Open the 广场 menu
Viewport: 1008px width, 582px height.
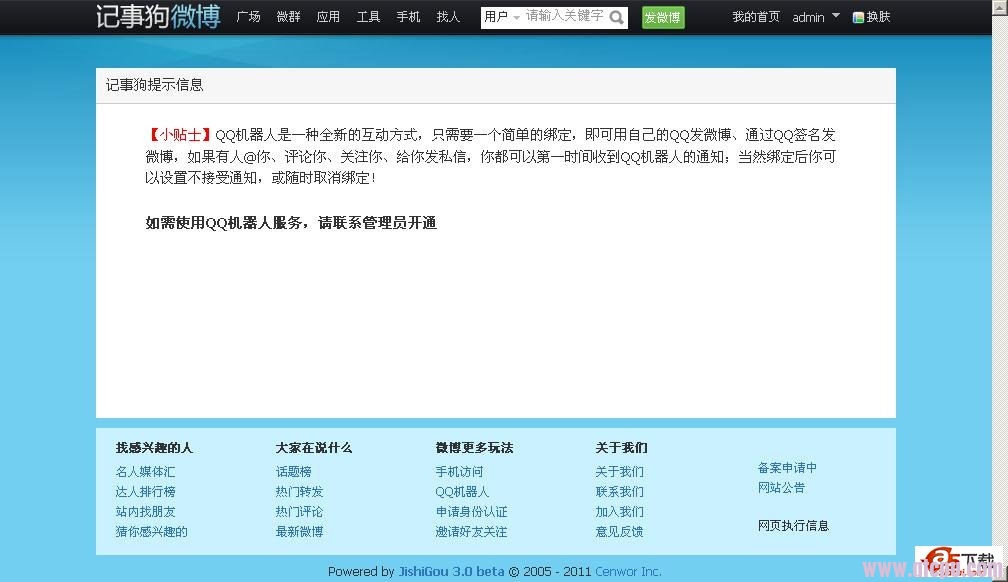tap(248, 17)
